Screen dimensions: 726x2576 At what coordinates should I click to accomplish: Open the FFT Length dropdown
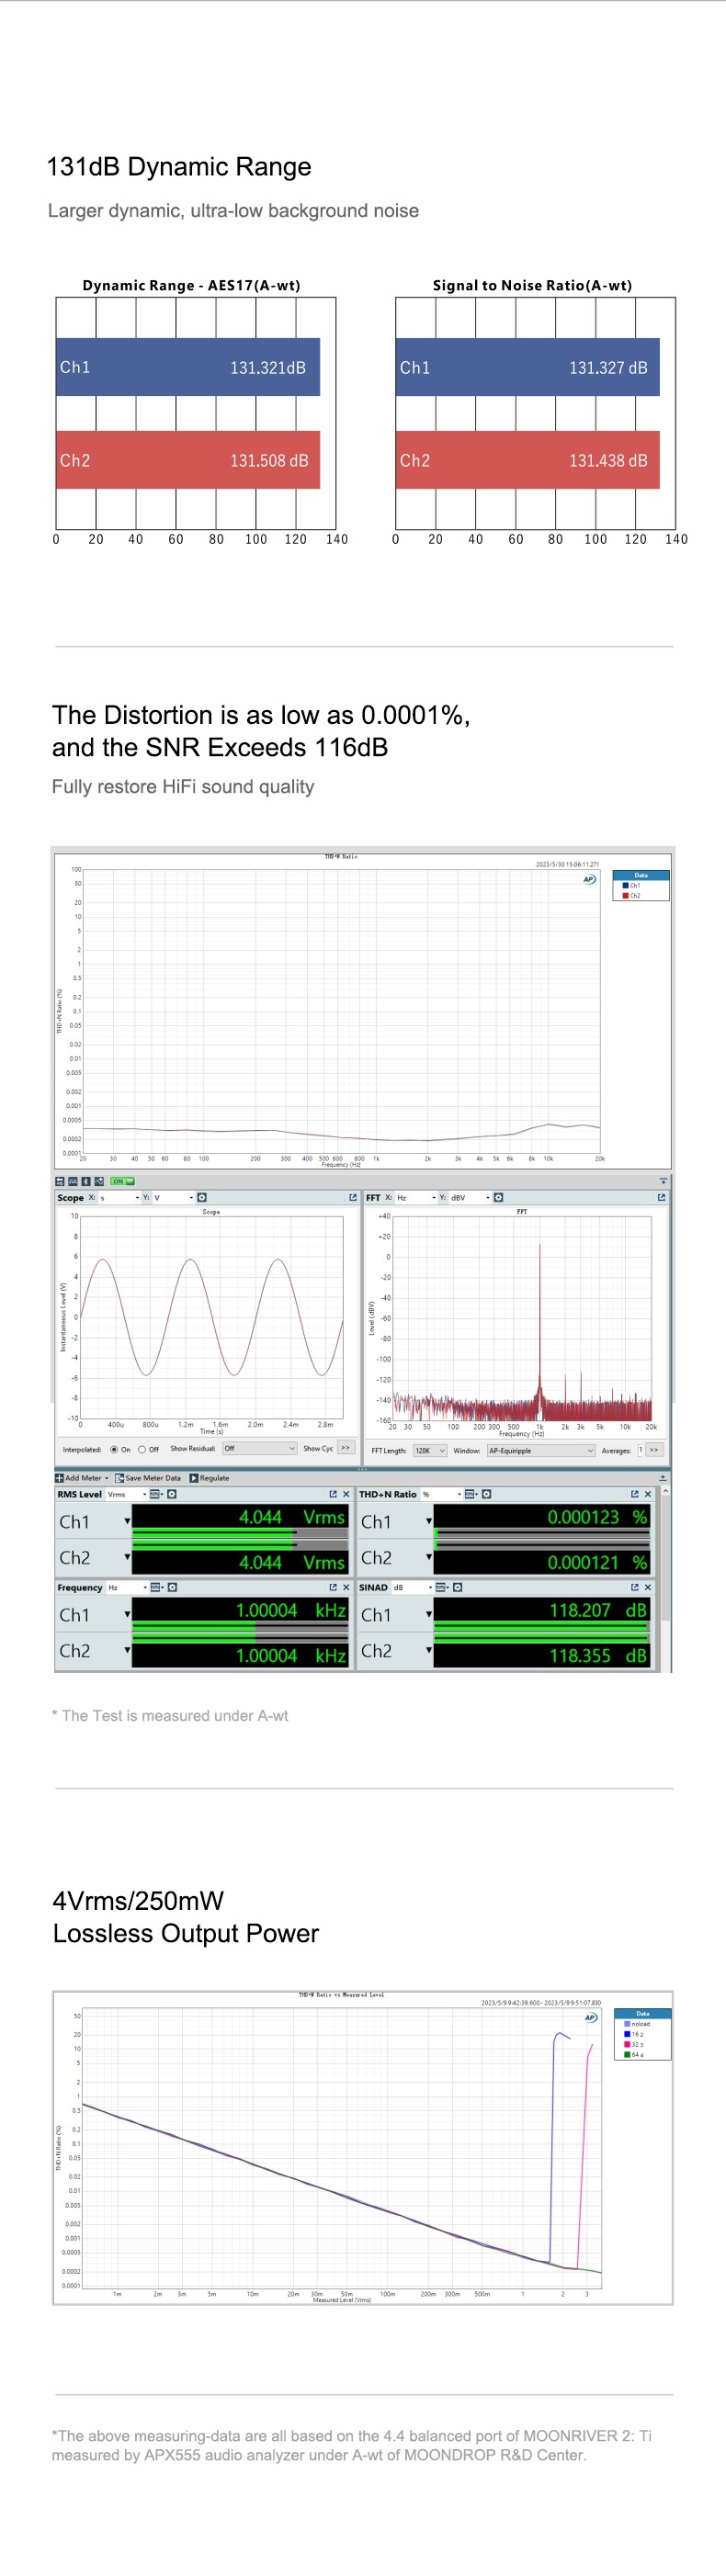429,1450
